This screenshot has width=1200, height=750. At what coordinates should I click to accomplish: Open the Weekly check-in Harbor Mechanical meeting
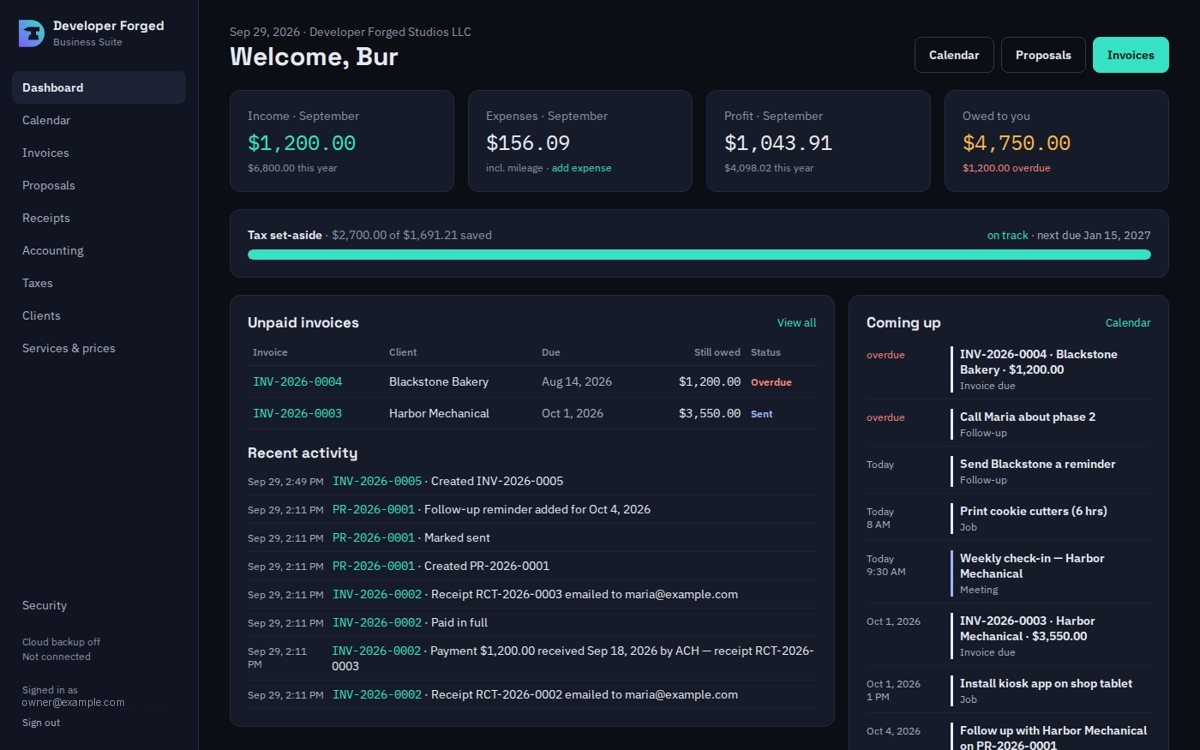[1050, 573]
